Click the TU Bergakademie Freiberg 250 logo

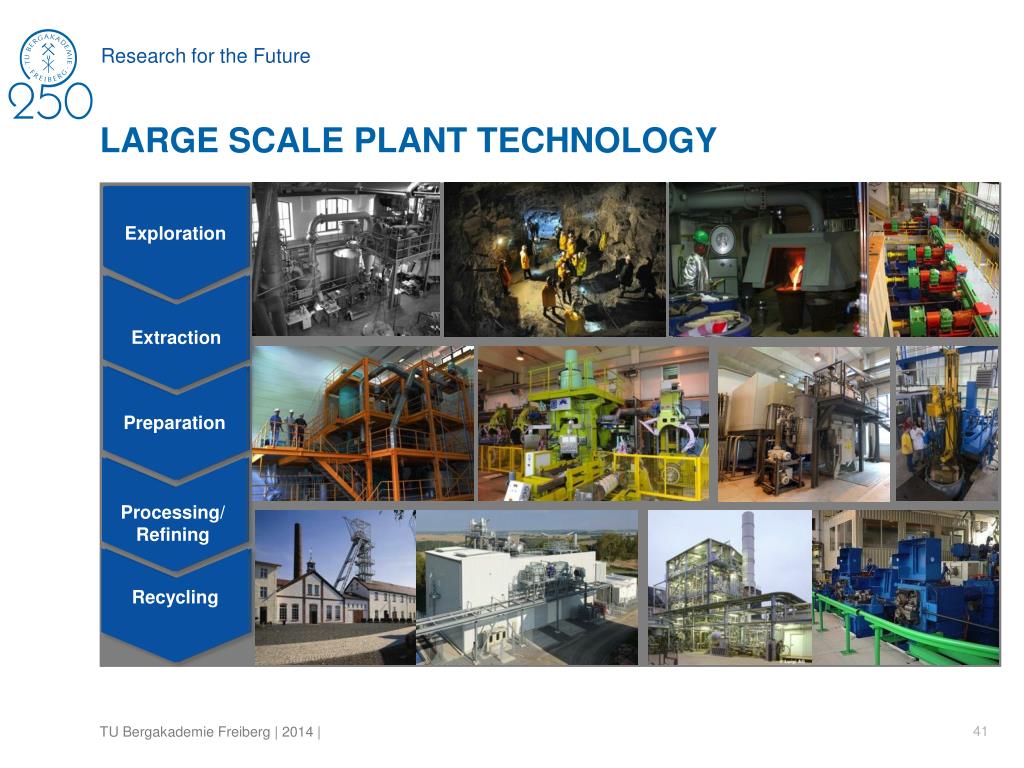tap(50, 74)
